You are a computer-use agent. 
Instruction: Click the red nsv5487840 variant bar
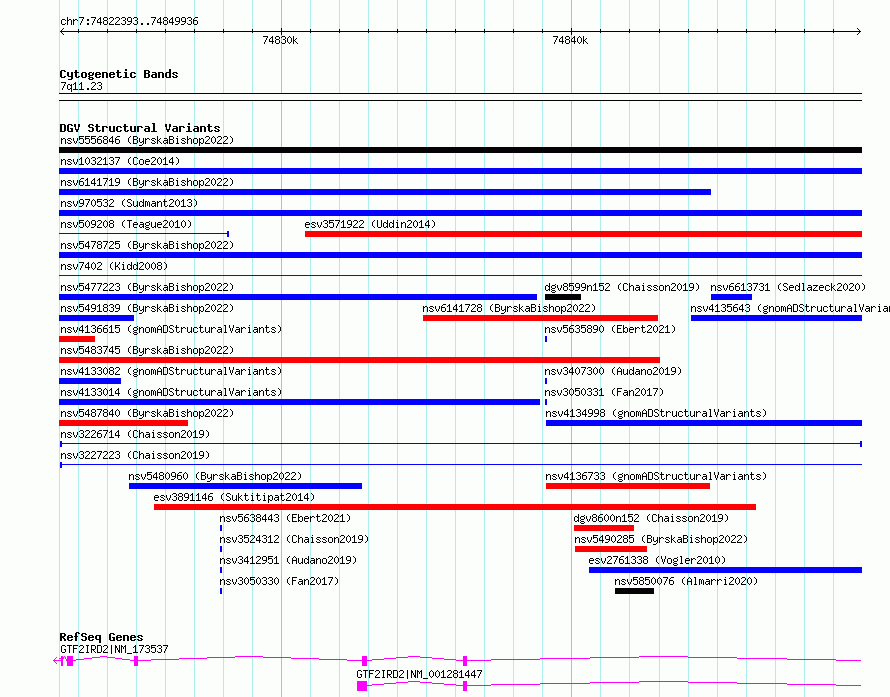point(123,423)
